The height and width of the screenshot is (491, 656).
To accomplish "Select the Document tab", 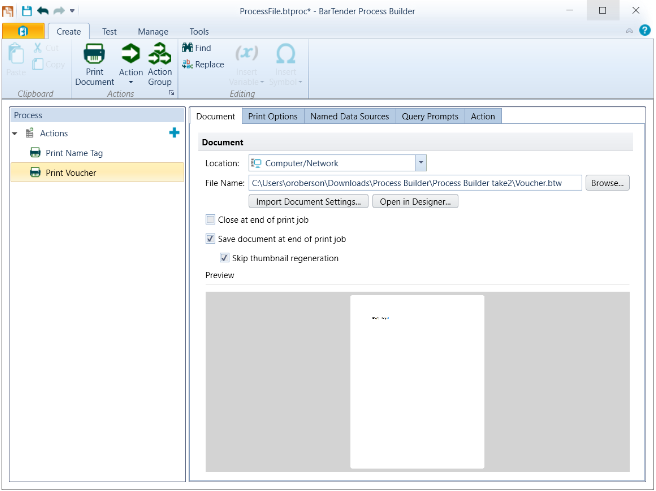I will pyautogui.click(x=215, y=116).
